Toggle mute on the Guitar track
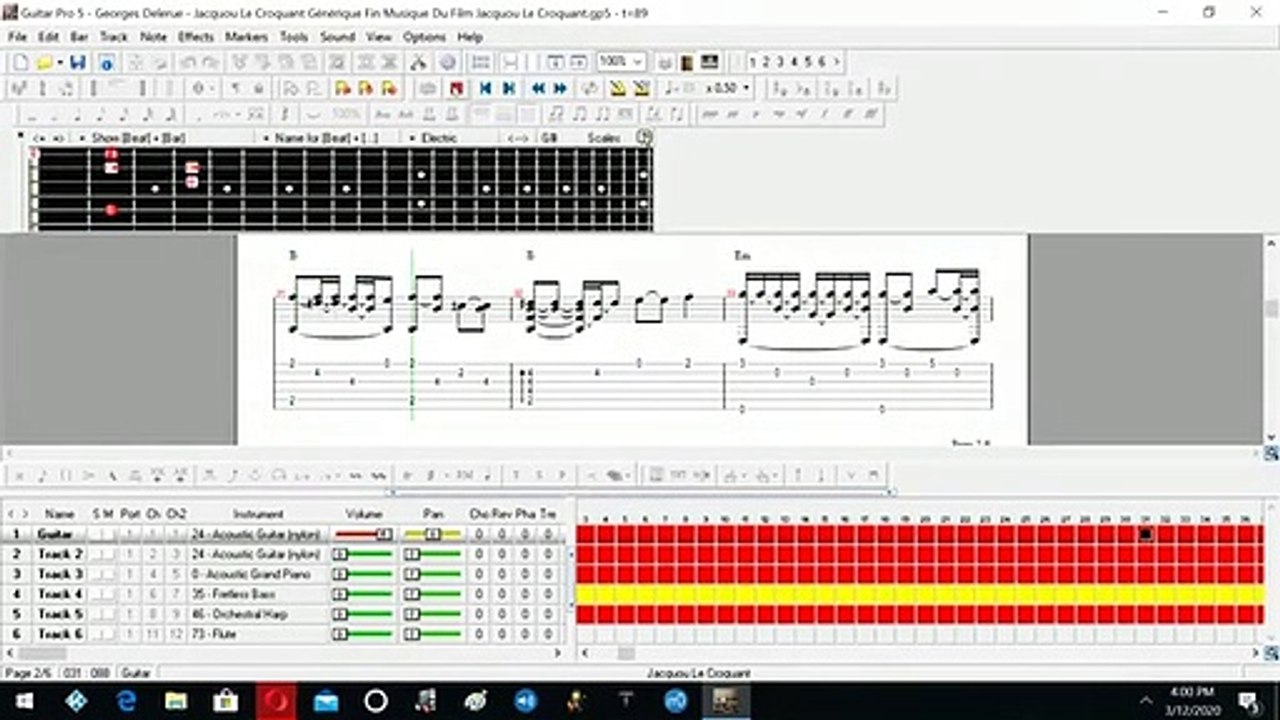This screenshot has width=1280, height=720. [108, 534]
